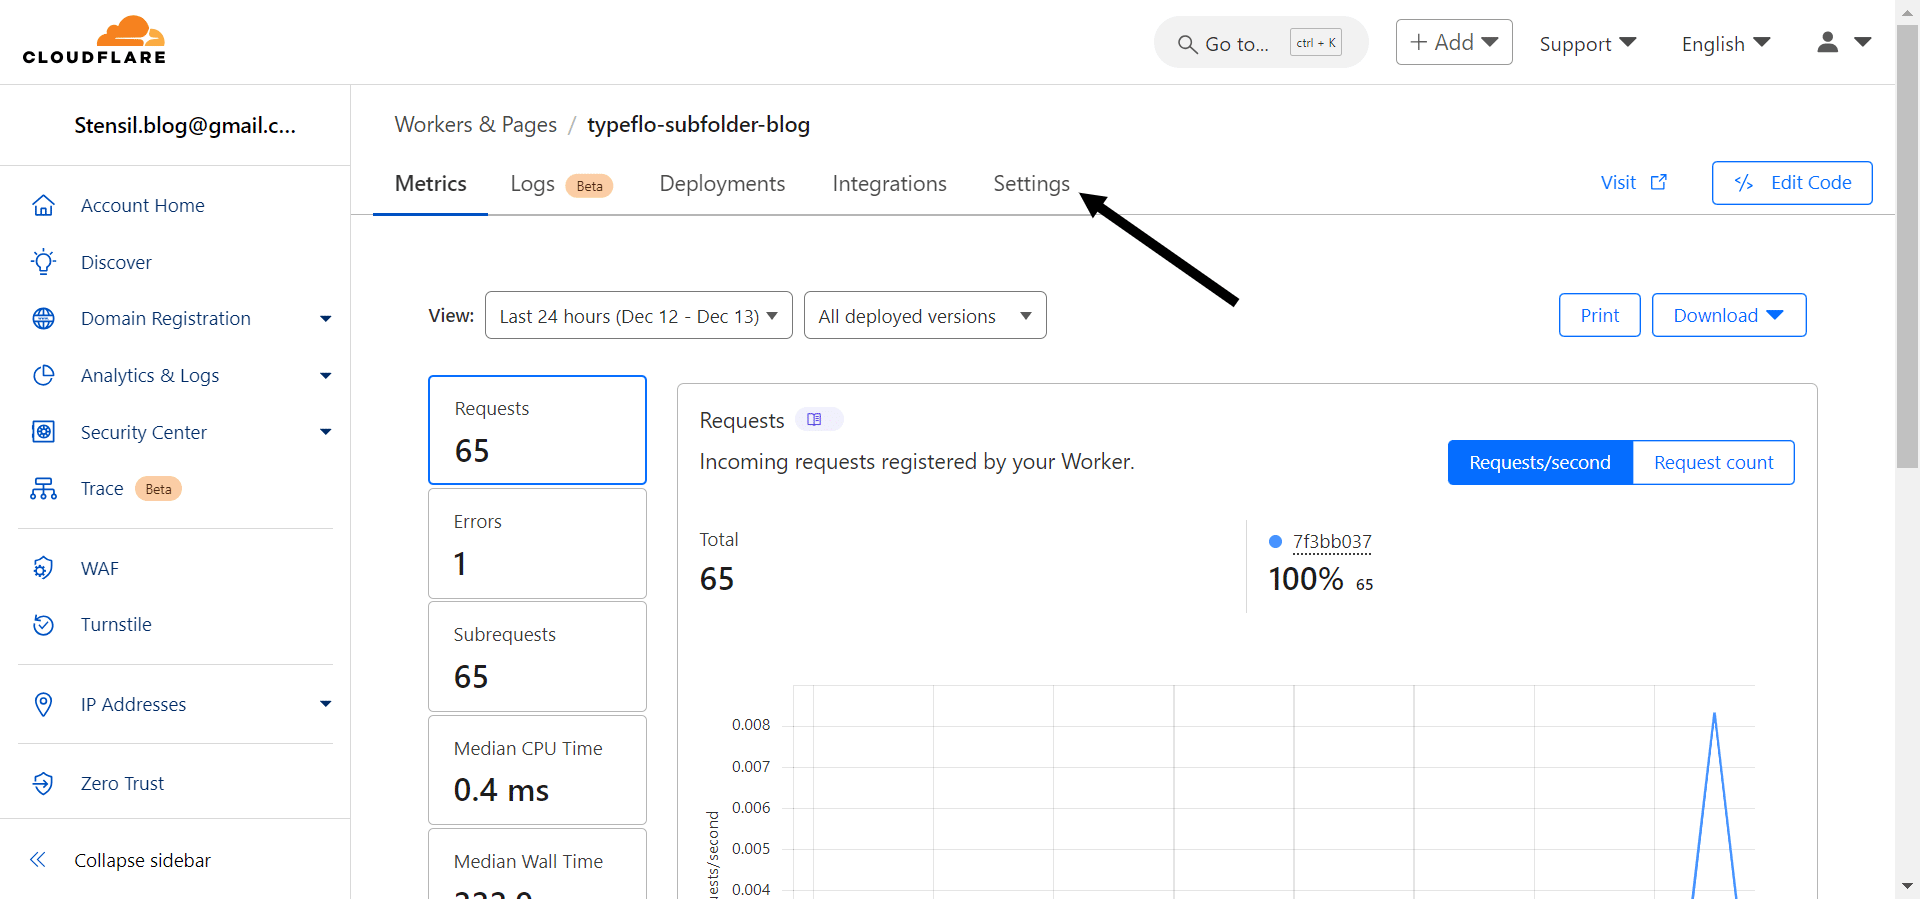Viewport: 1920px width, 899px height.
Task: Open Zero Trust label in the sidebar
Action: point(122,783)
